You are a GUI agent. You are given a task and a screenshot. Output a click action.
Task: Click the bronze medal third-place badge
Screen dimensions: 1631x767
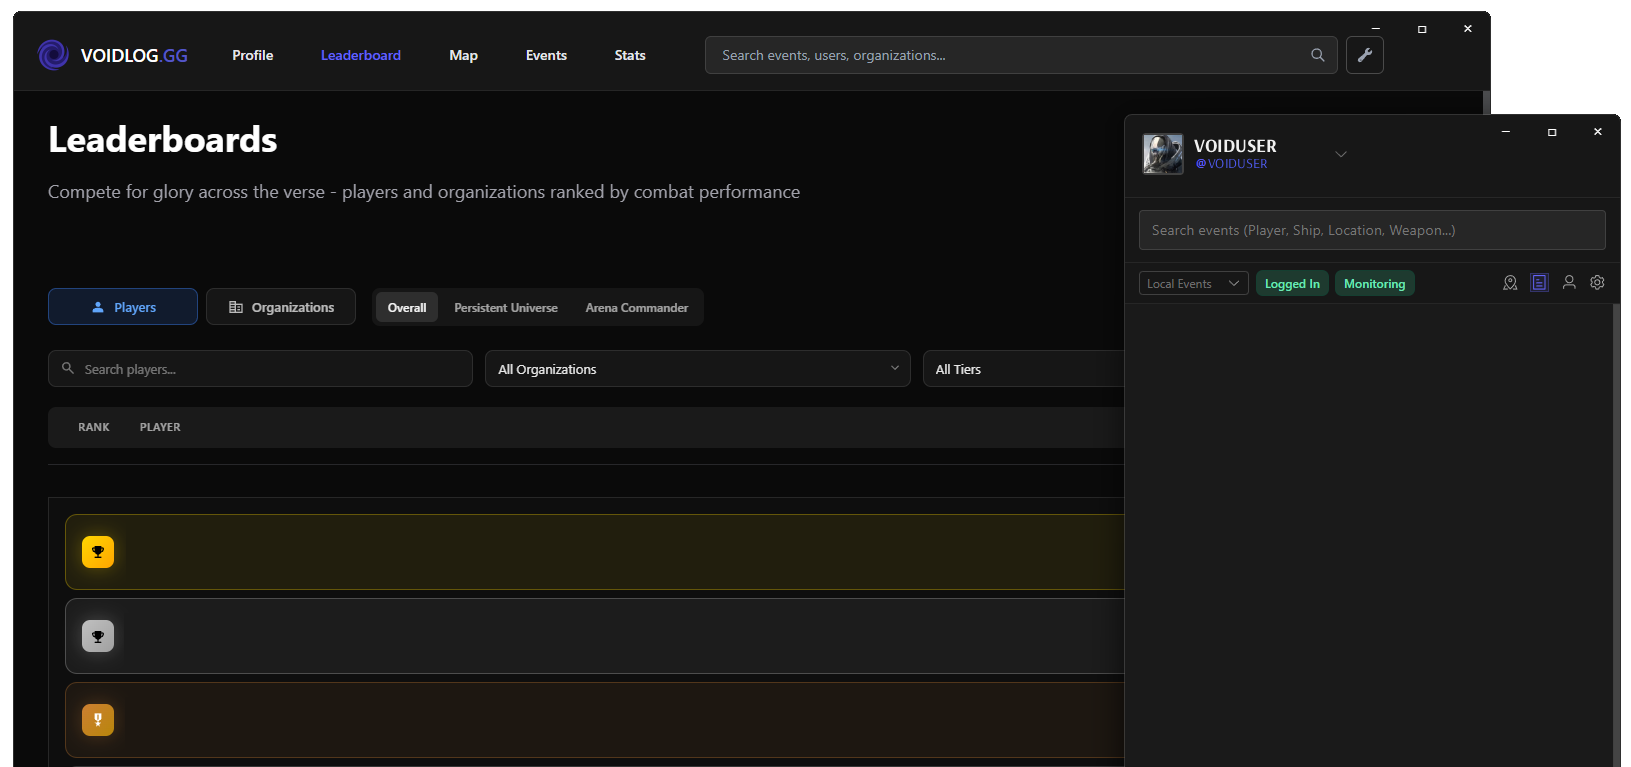98,720
